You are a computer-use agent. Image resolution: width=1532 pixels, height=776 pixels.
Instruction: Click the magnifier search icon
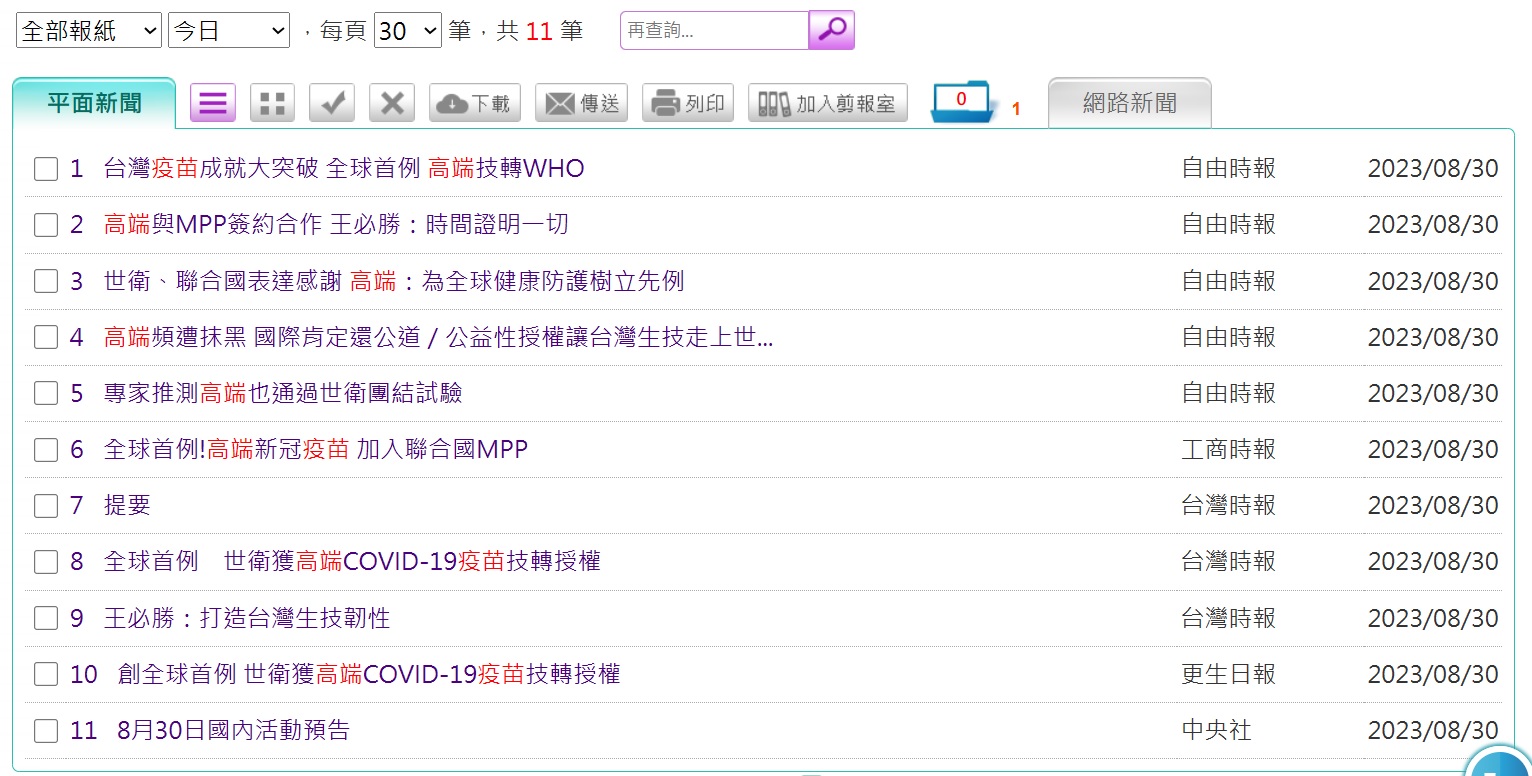(831, 30)
